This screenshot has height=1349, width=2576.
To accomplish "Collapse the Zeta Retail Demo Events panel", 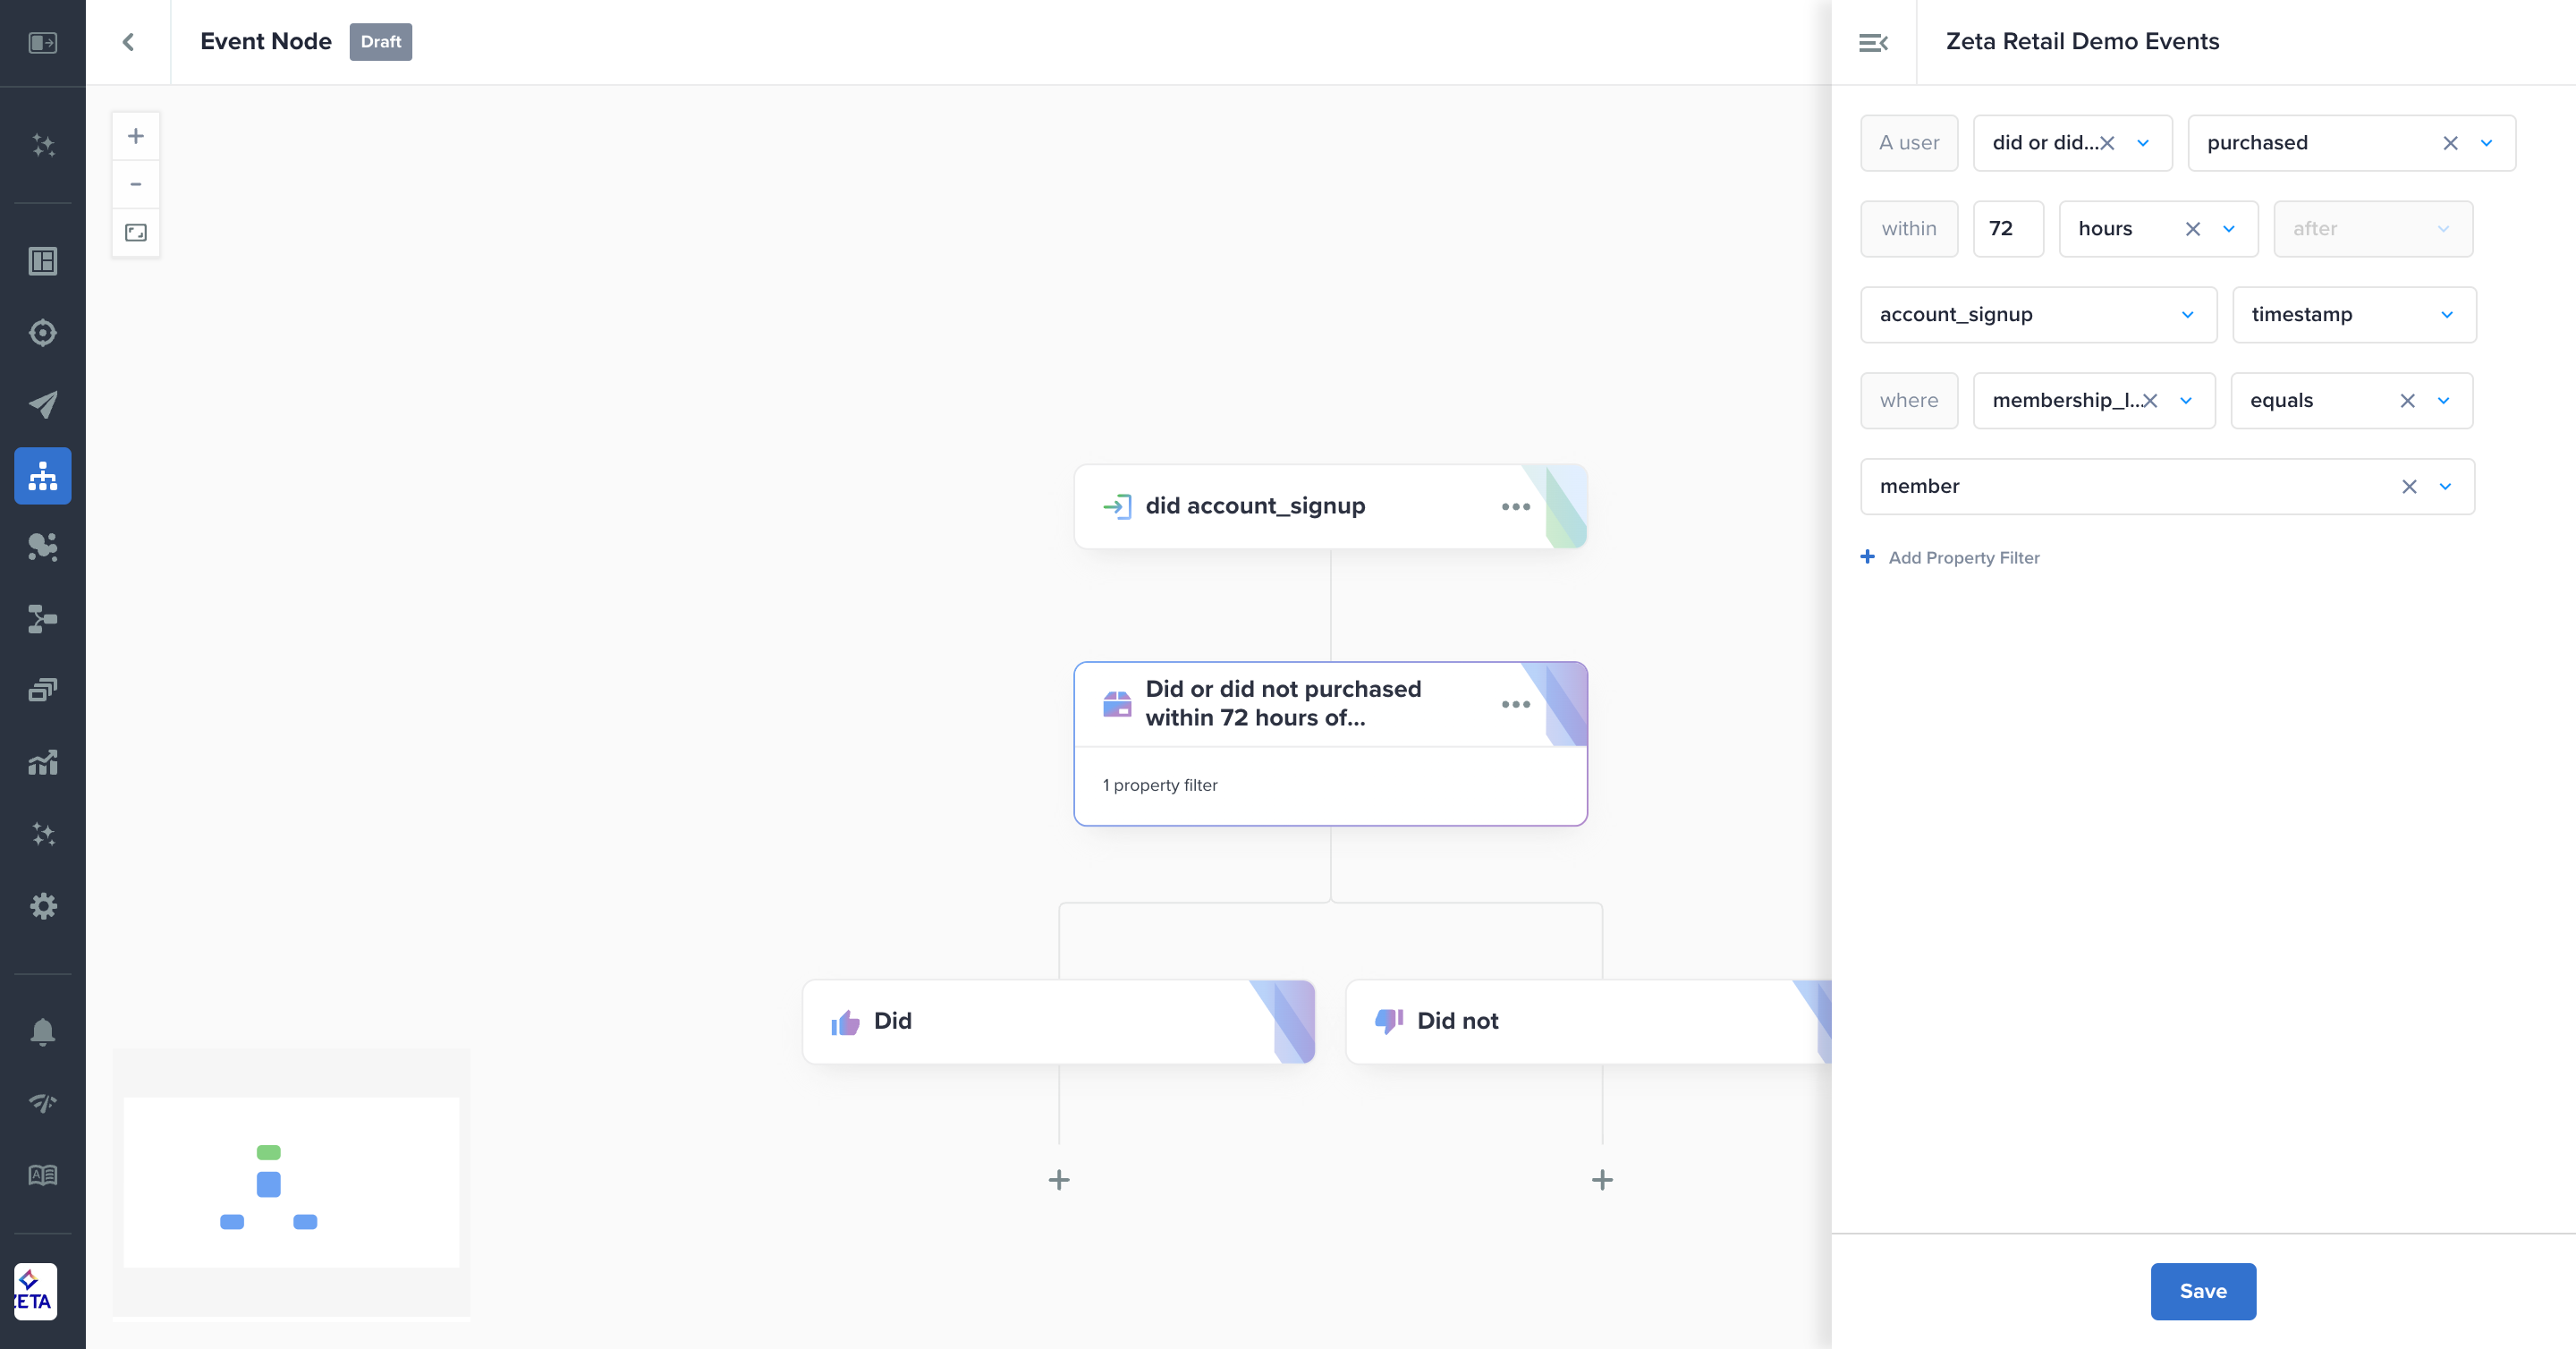I will [x=1872, y=42].
